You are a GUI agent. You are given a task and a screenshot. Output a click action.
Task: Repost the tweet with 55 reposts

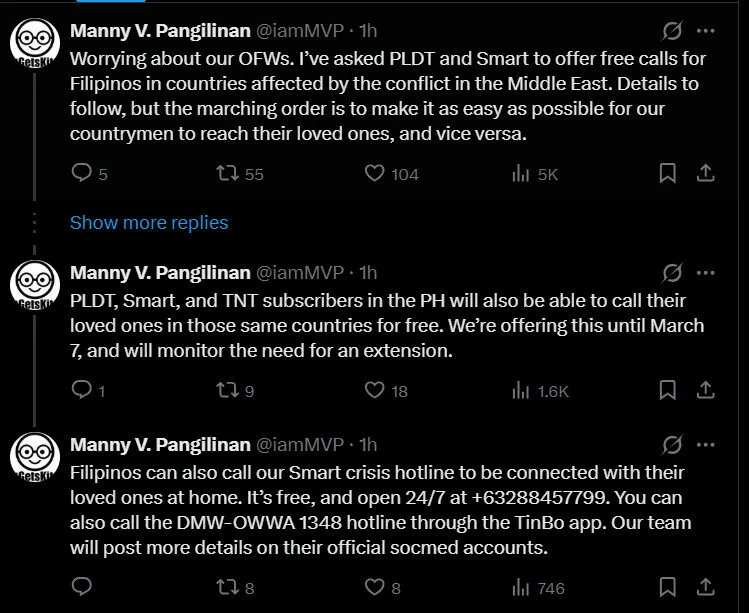[x=228, y=174]
